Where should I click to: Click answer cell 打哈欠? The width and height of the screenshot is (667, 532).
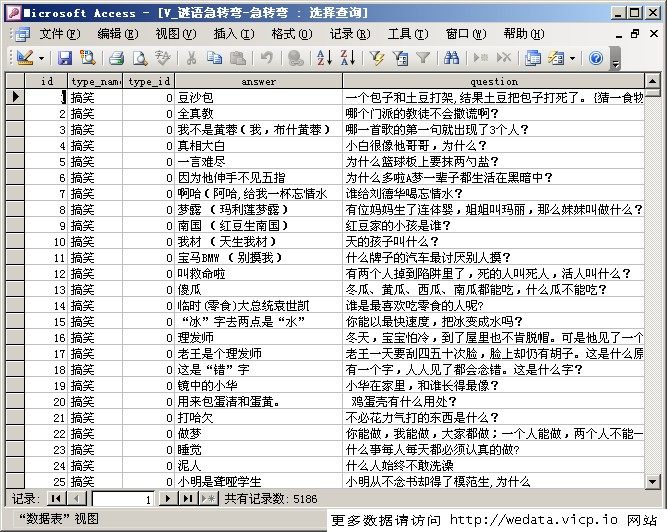(259, 418)
